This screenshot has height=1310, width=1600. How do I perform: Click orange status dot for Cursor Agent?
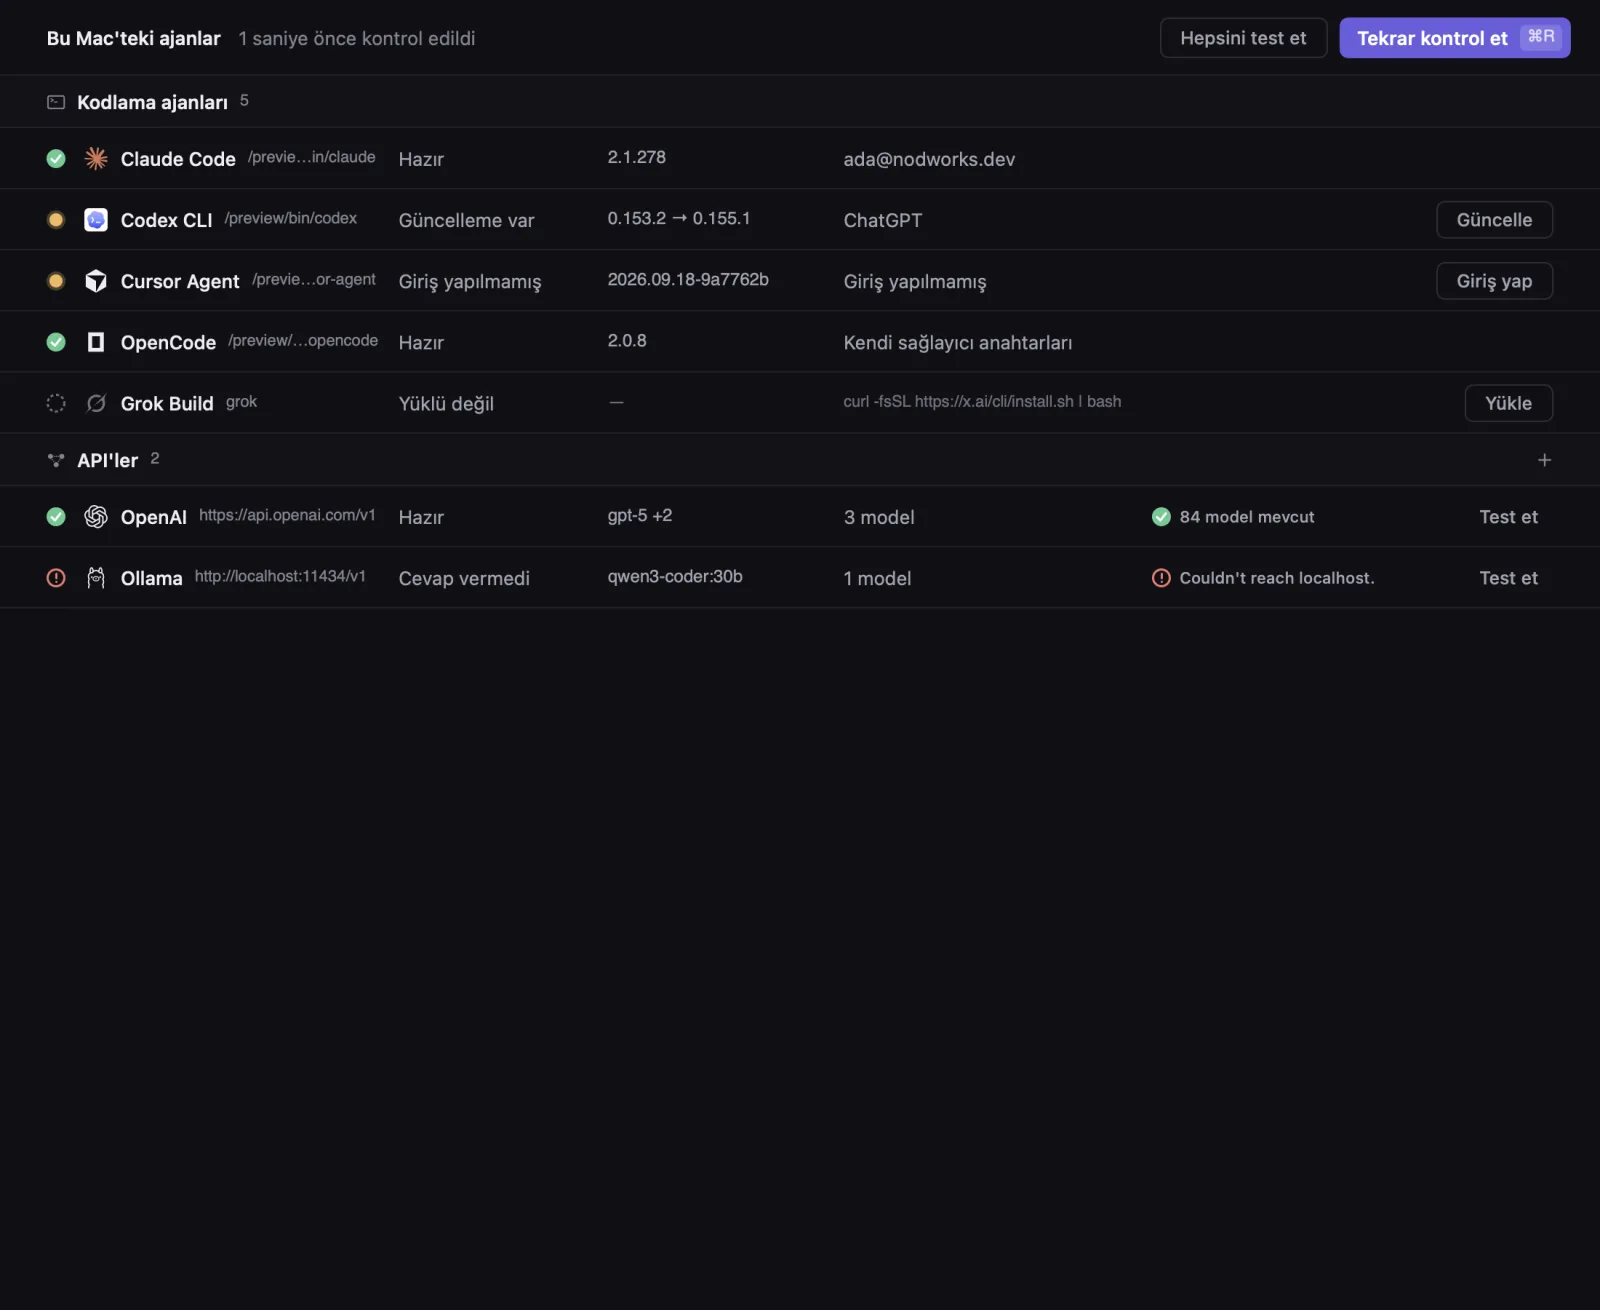[x=56, y=281]
